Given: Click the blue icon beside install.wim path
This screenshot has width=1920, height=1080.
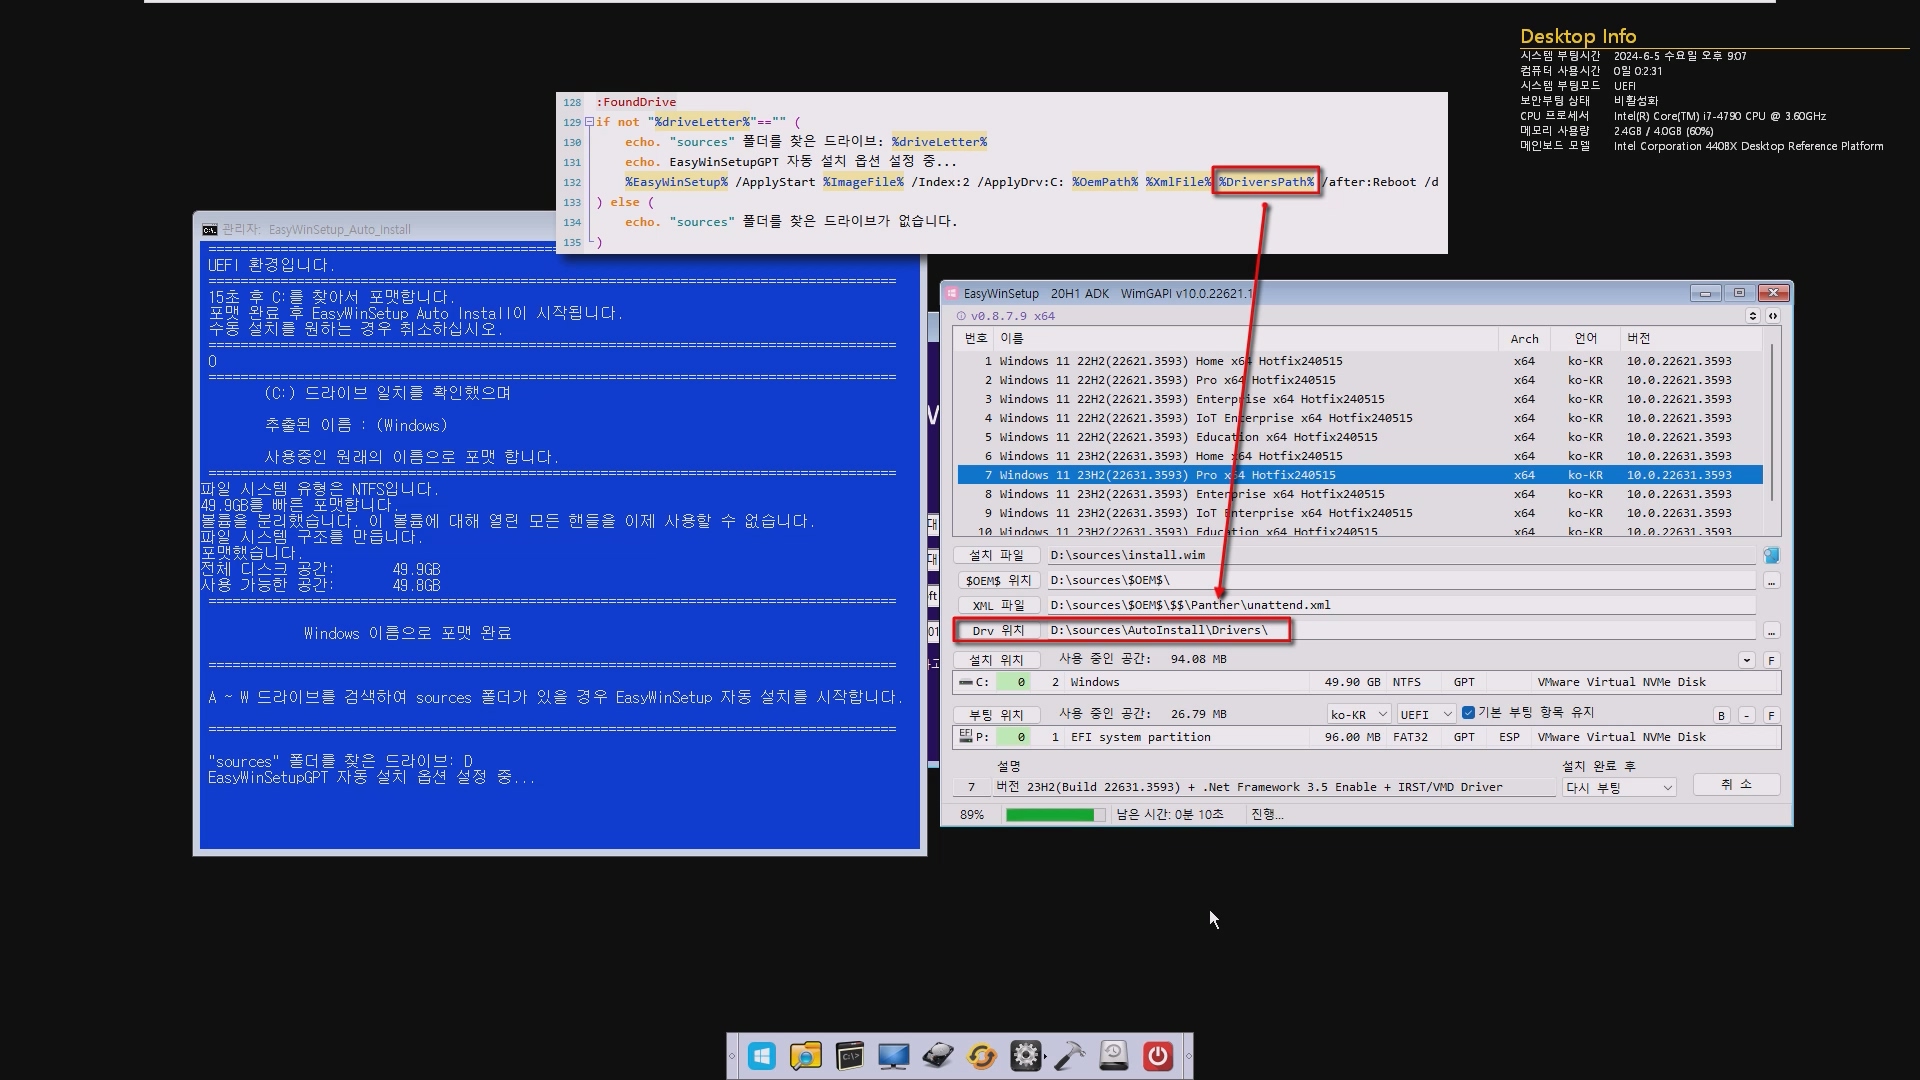Looking at the screenshot, I should click(1771, 555).
